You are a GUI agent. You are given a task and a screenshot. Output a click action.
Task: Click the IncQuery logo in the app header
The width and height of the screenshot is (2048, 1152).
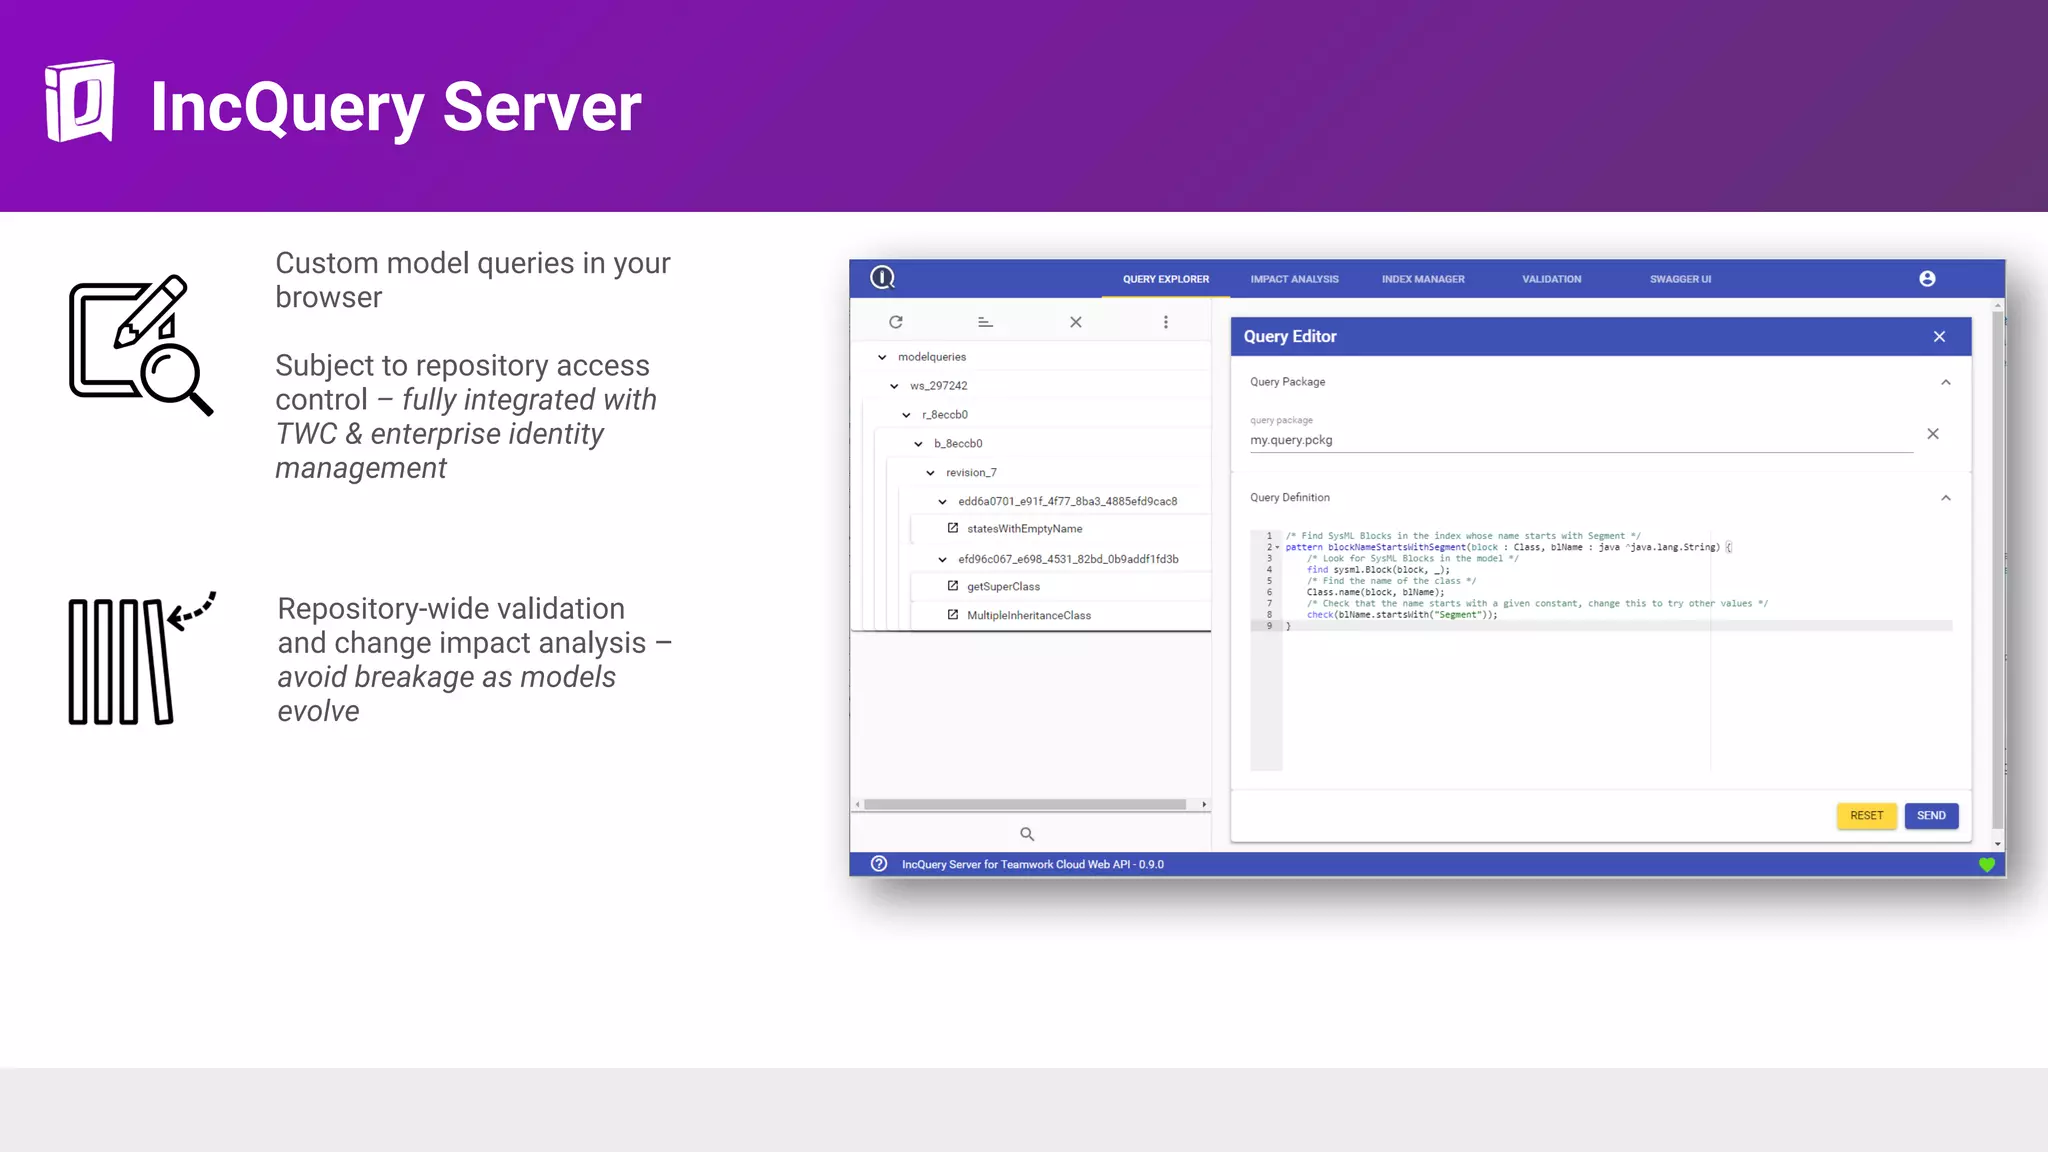(x=882, y=278)
